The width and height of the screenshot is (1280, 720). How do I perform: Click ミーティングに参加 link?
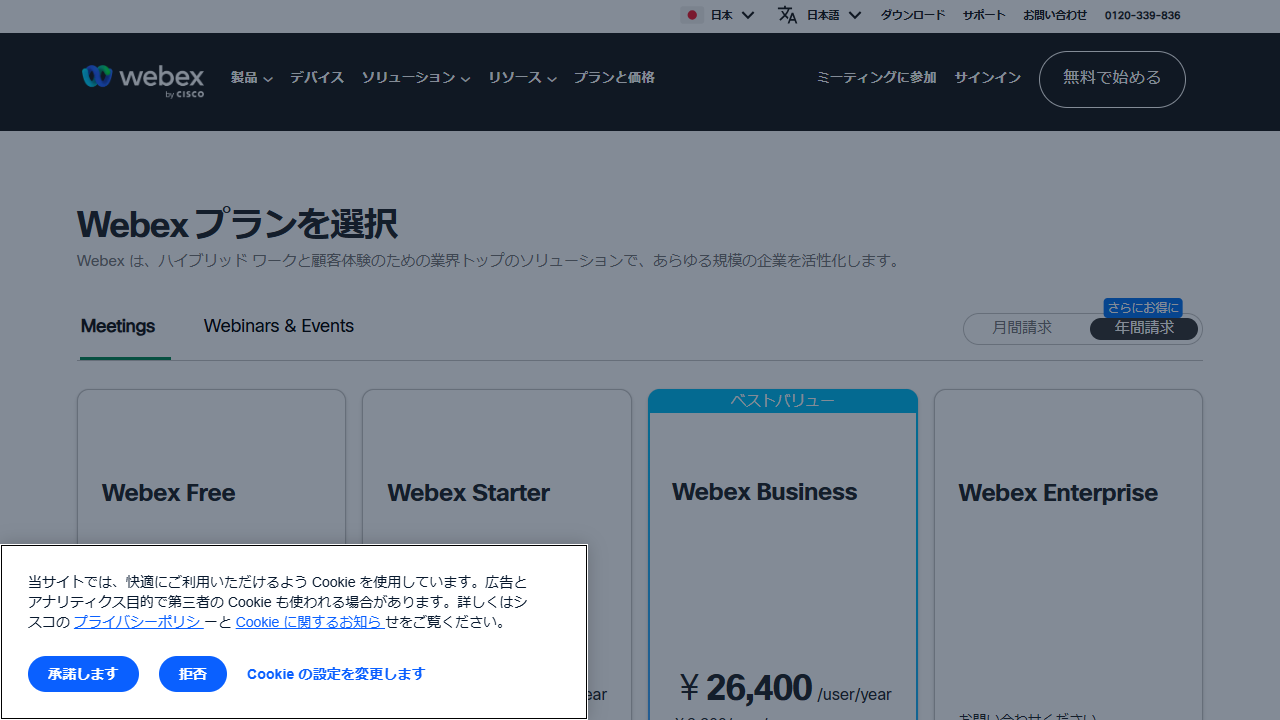coord(876,78)
